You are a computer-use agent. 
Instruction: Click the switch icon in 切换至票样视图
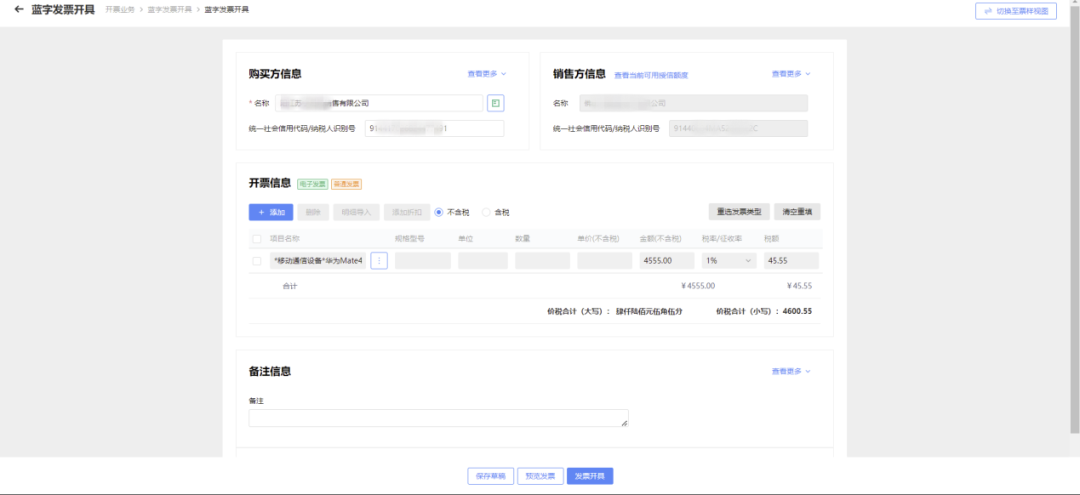pos(988,11)
